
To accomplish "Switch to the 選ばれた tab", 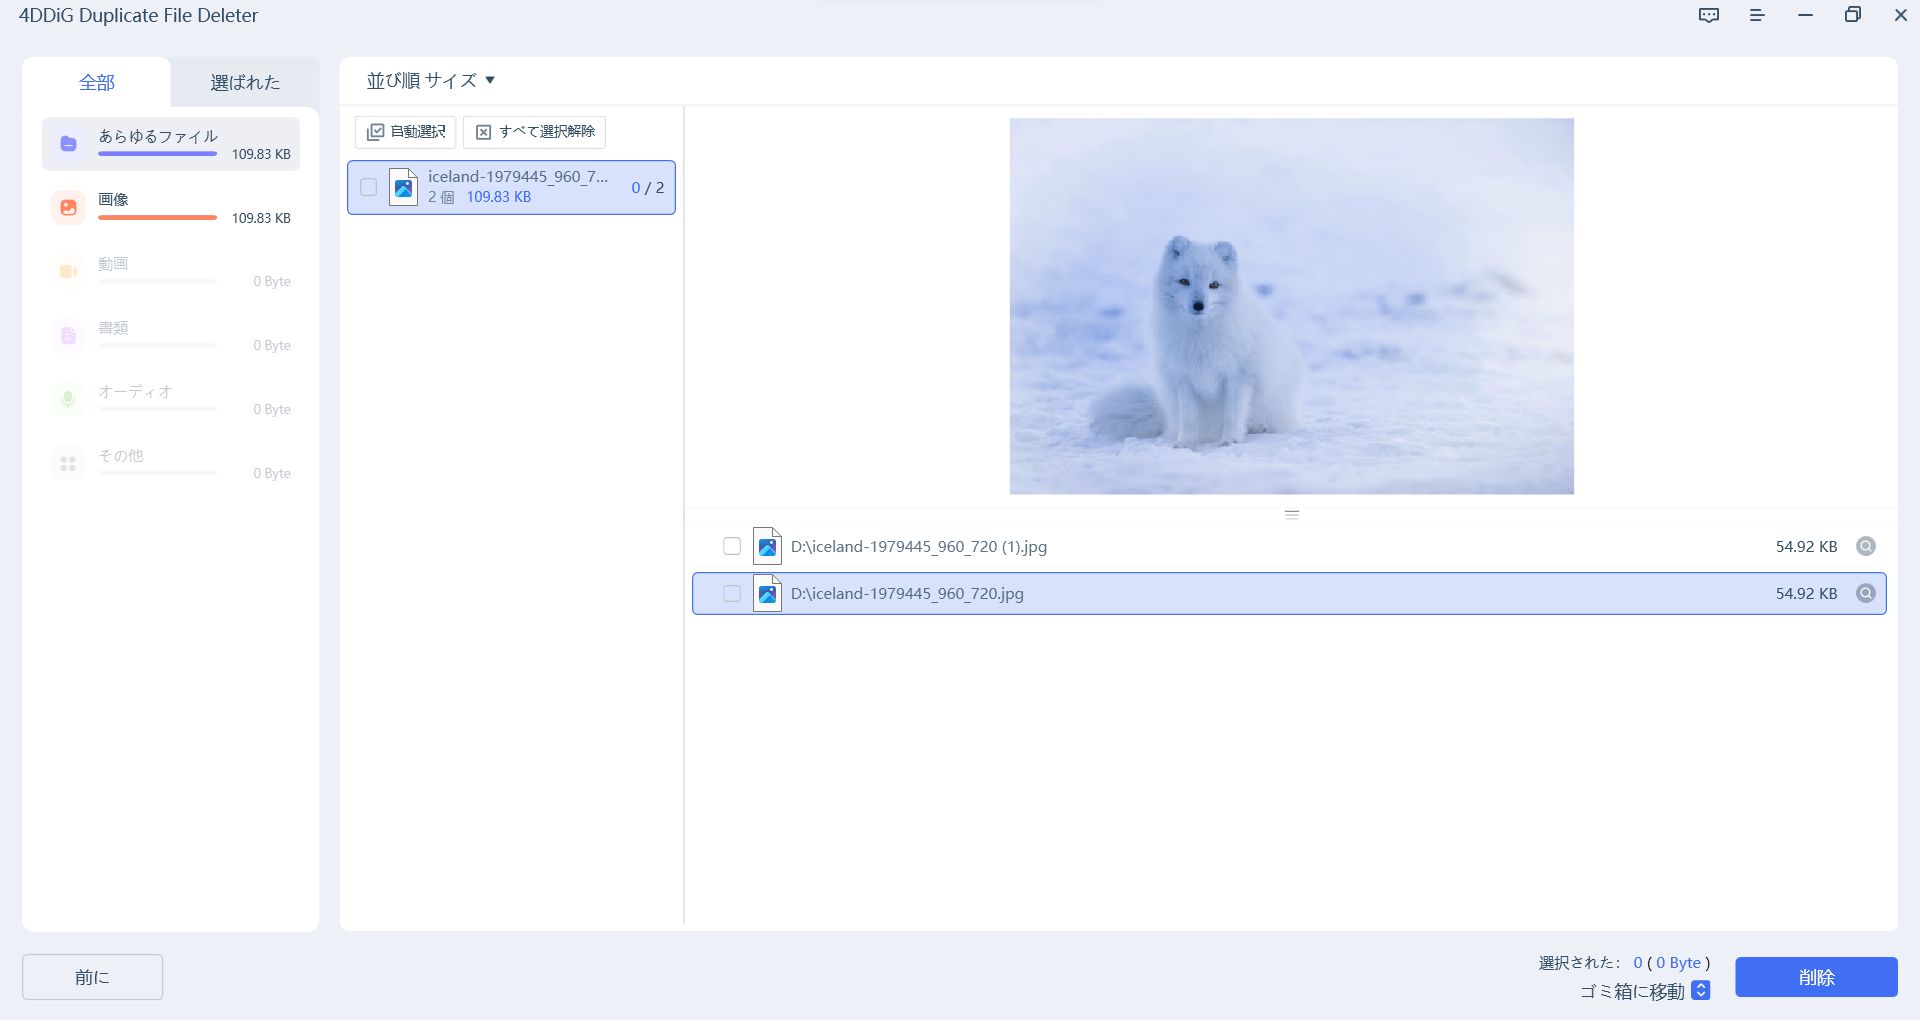I will coord(245,83).
